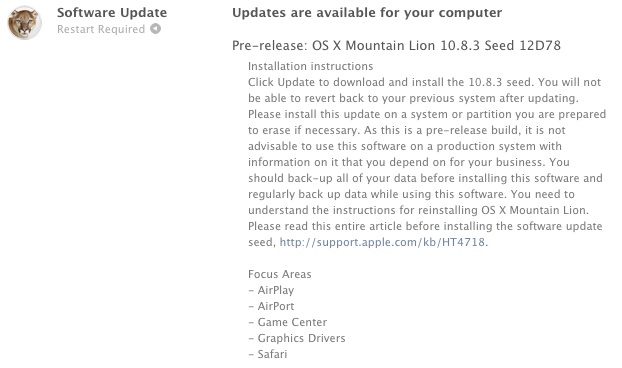Click the line starting 'should back-up all of your data'

point(425,178)
